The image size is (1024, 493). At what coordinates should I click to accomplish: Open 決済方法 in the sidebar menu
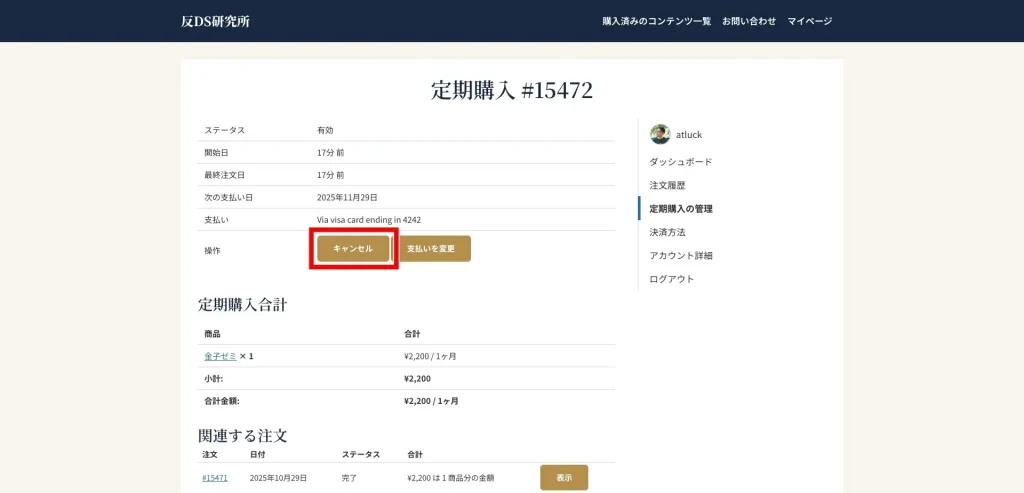[x=667, y=232]
